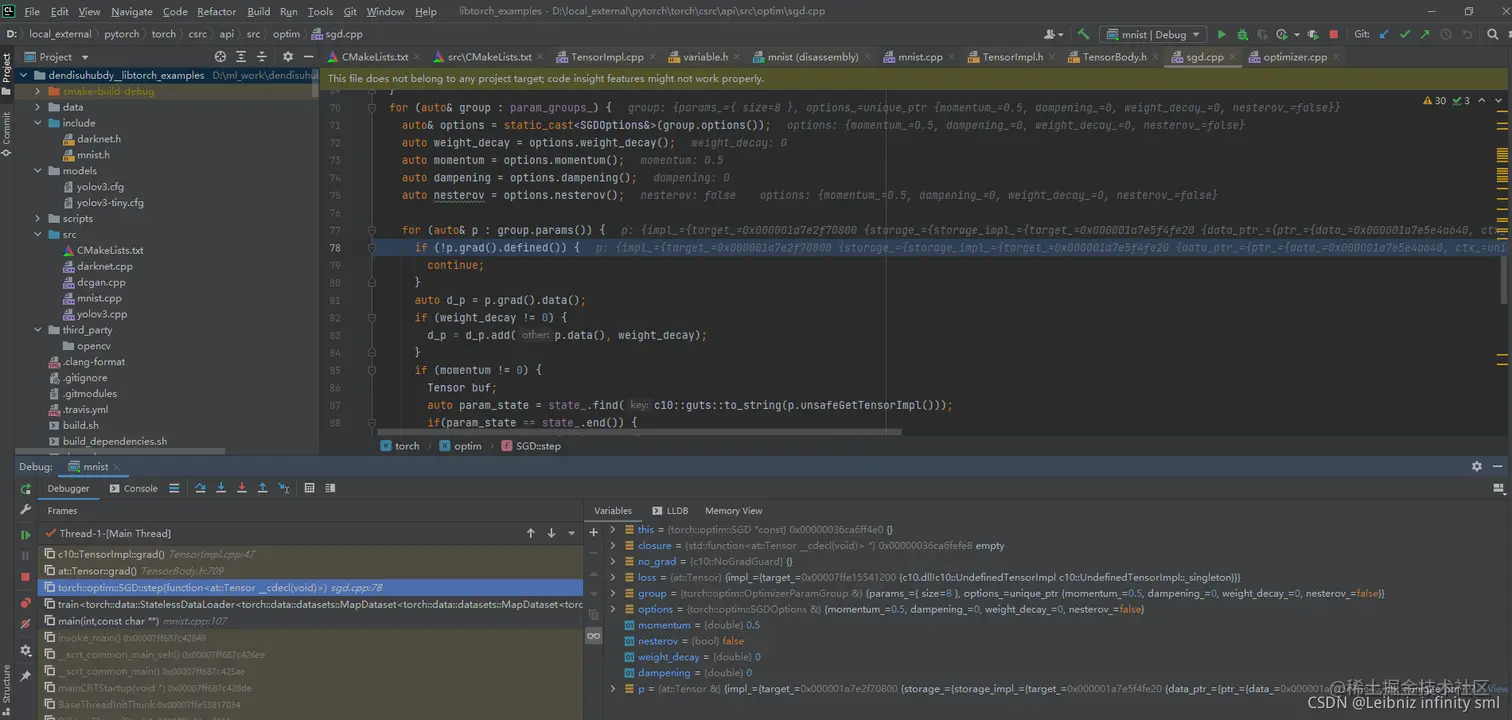This screenshot has width=1512, height=720.
Task: Open the mnist | Debug configuration dropdown
Action: [1151, 34]
